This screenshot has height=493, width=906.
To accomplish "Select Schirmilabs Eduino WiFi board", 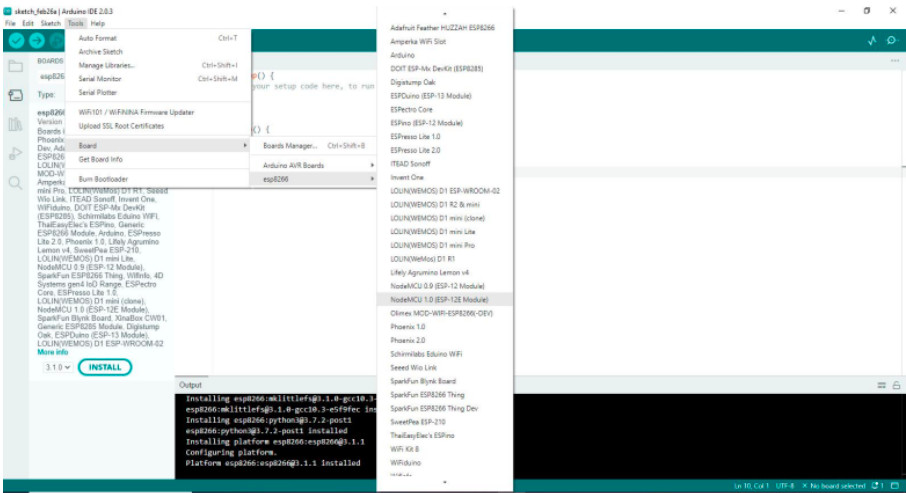I will [444, 354].
